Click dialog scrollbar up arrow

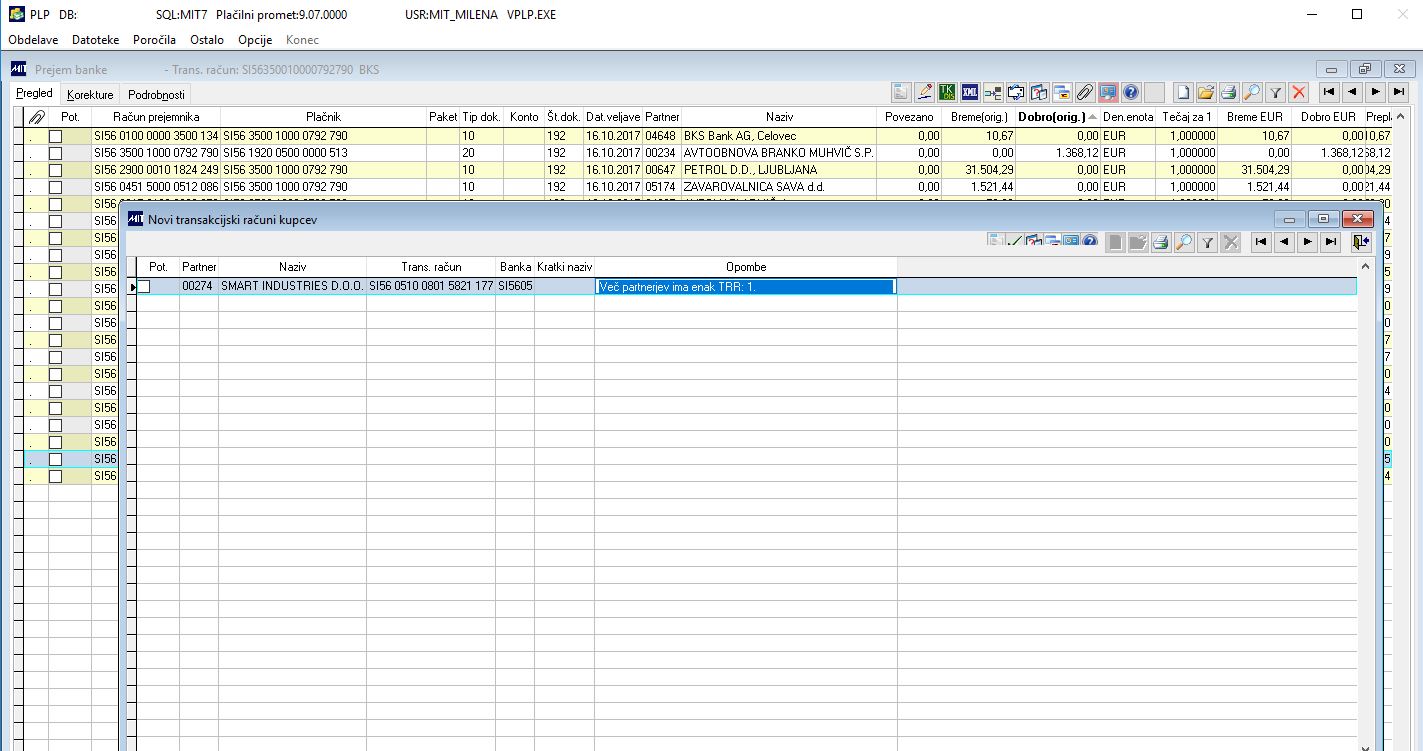tap(1366, 267)
